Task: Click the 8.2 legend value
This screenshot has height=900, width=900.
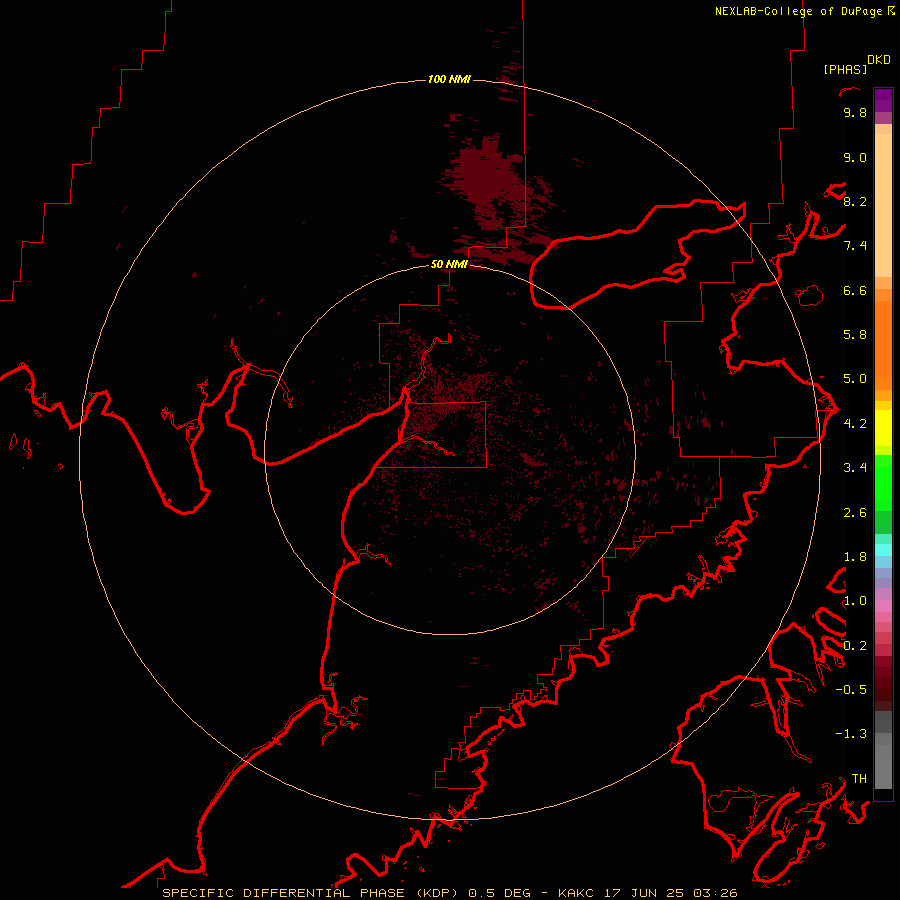Action: [855, 201]
